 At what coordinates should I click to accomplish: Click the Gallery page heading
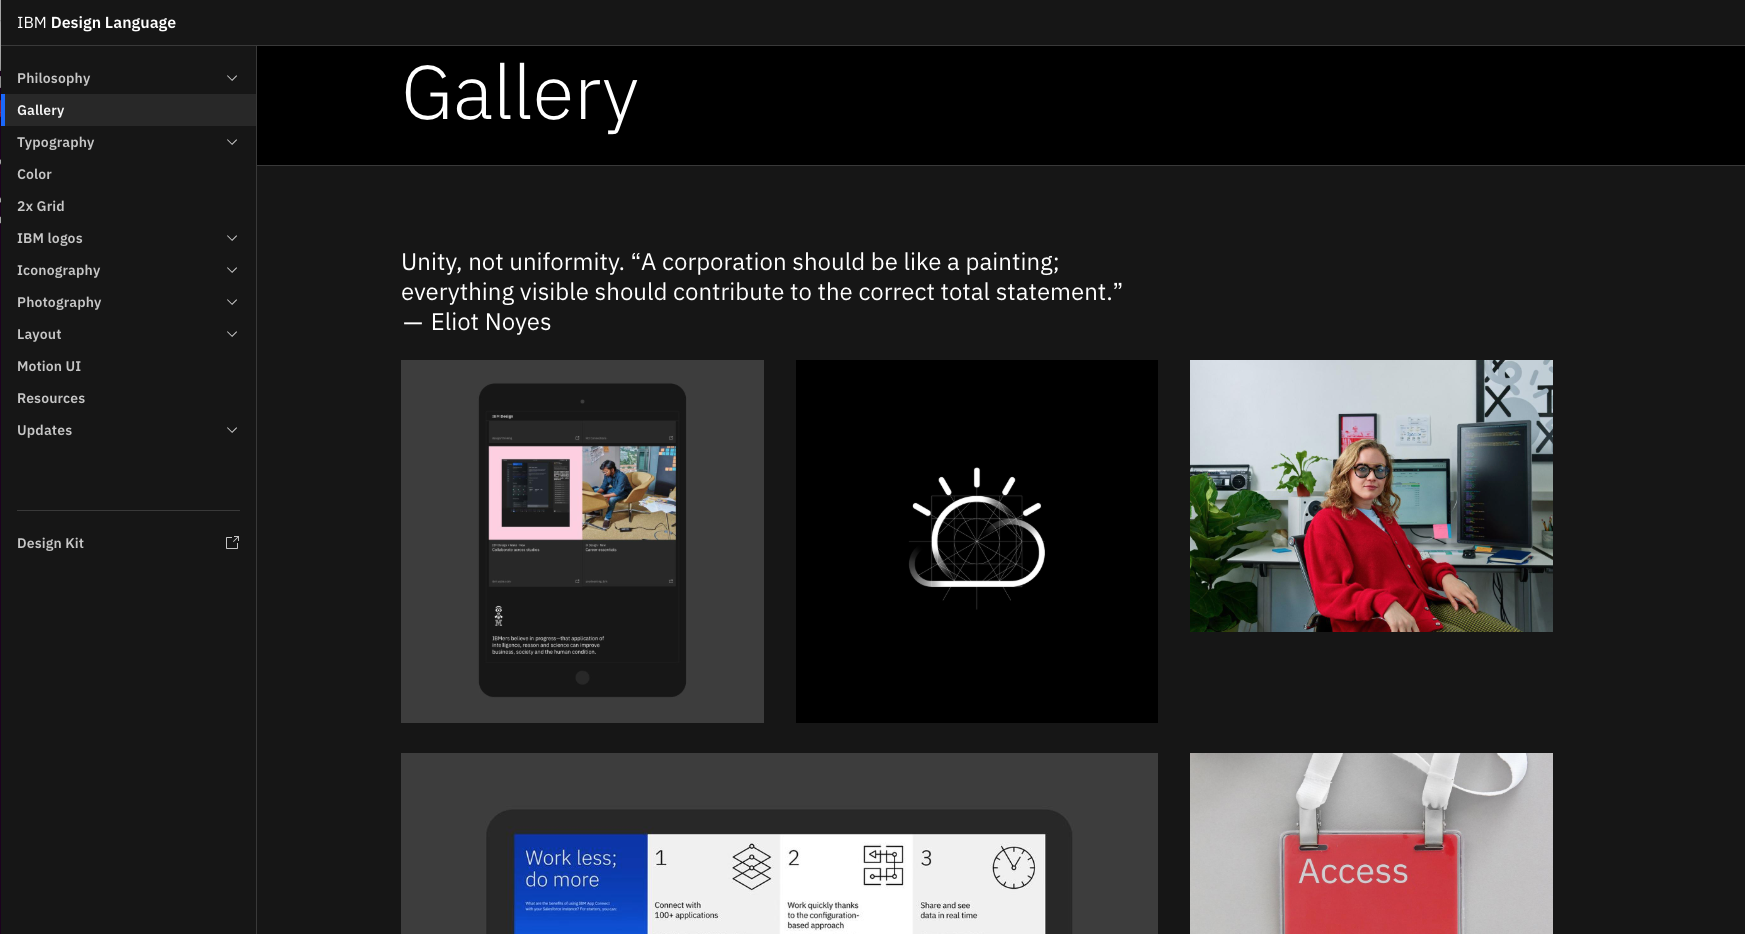520,95
